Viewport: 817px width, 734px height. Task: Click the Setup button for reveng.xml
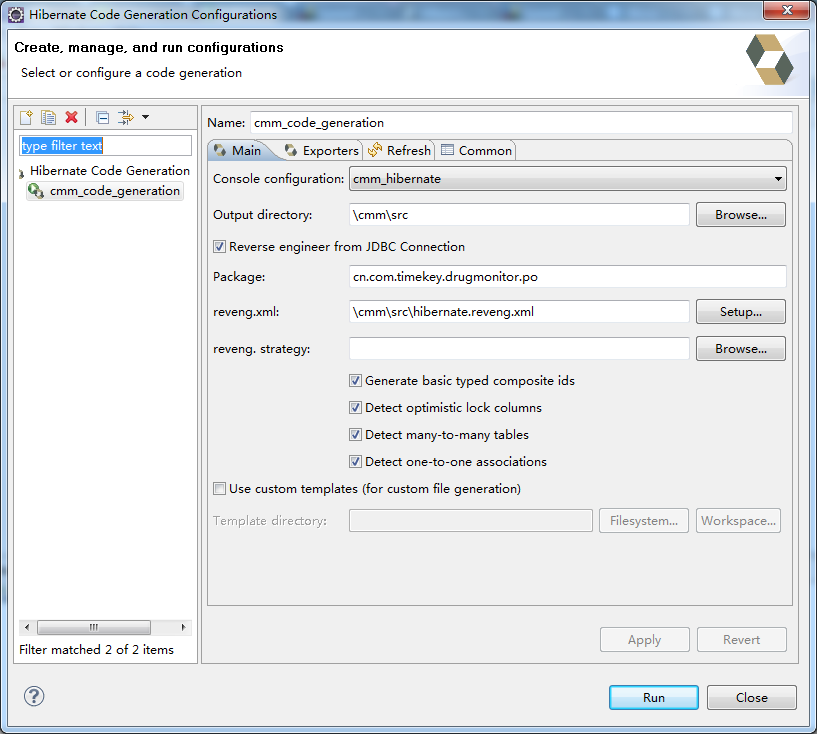point(740,311)
